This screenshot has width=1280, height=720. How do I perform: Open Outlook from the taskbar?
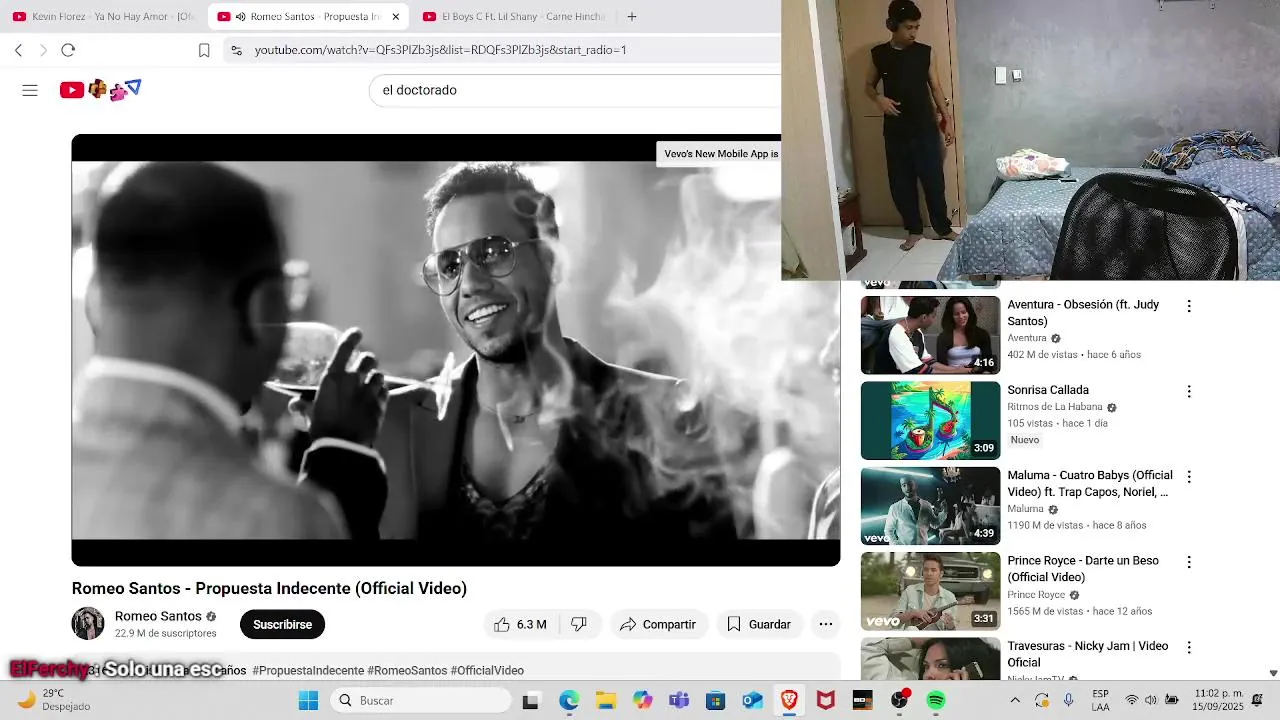pyautogui.click(x=752, y=700)
